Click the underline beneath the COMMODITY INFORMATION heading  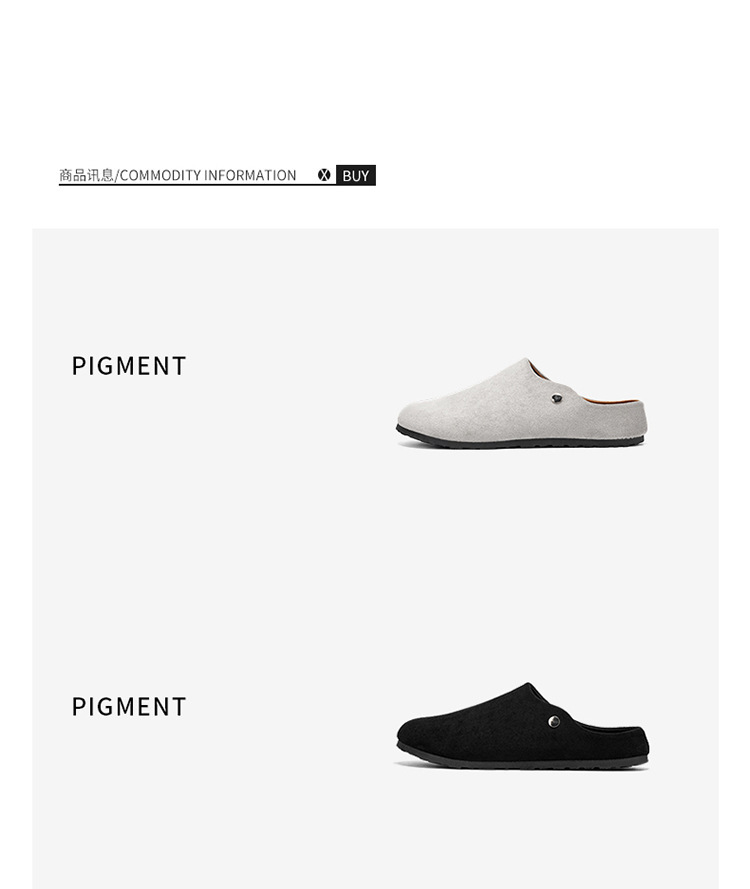(197, 184)
